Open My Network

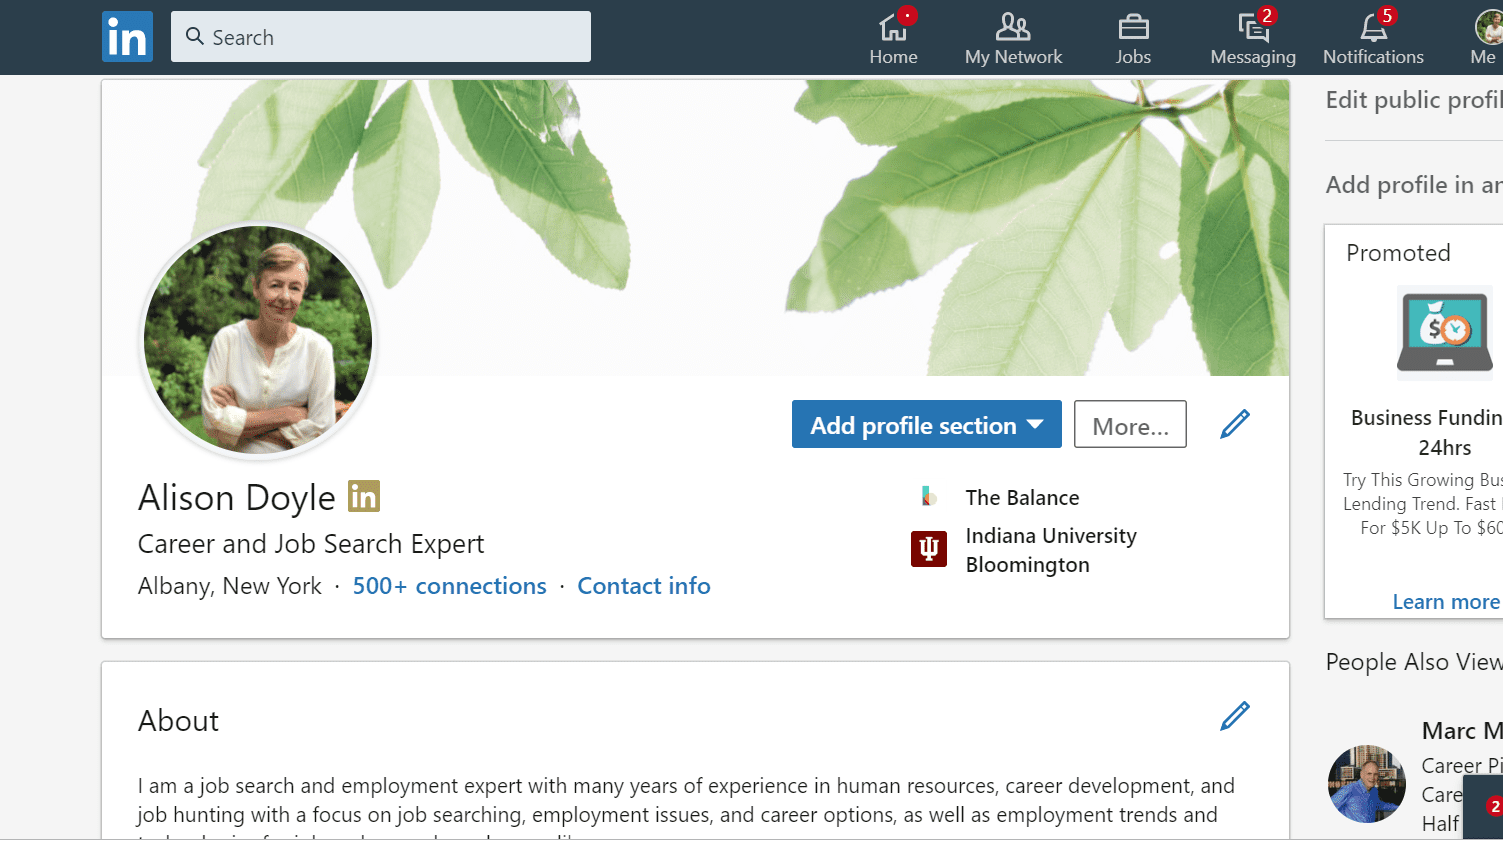point(1013,38)
